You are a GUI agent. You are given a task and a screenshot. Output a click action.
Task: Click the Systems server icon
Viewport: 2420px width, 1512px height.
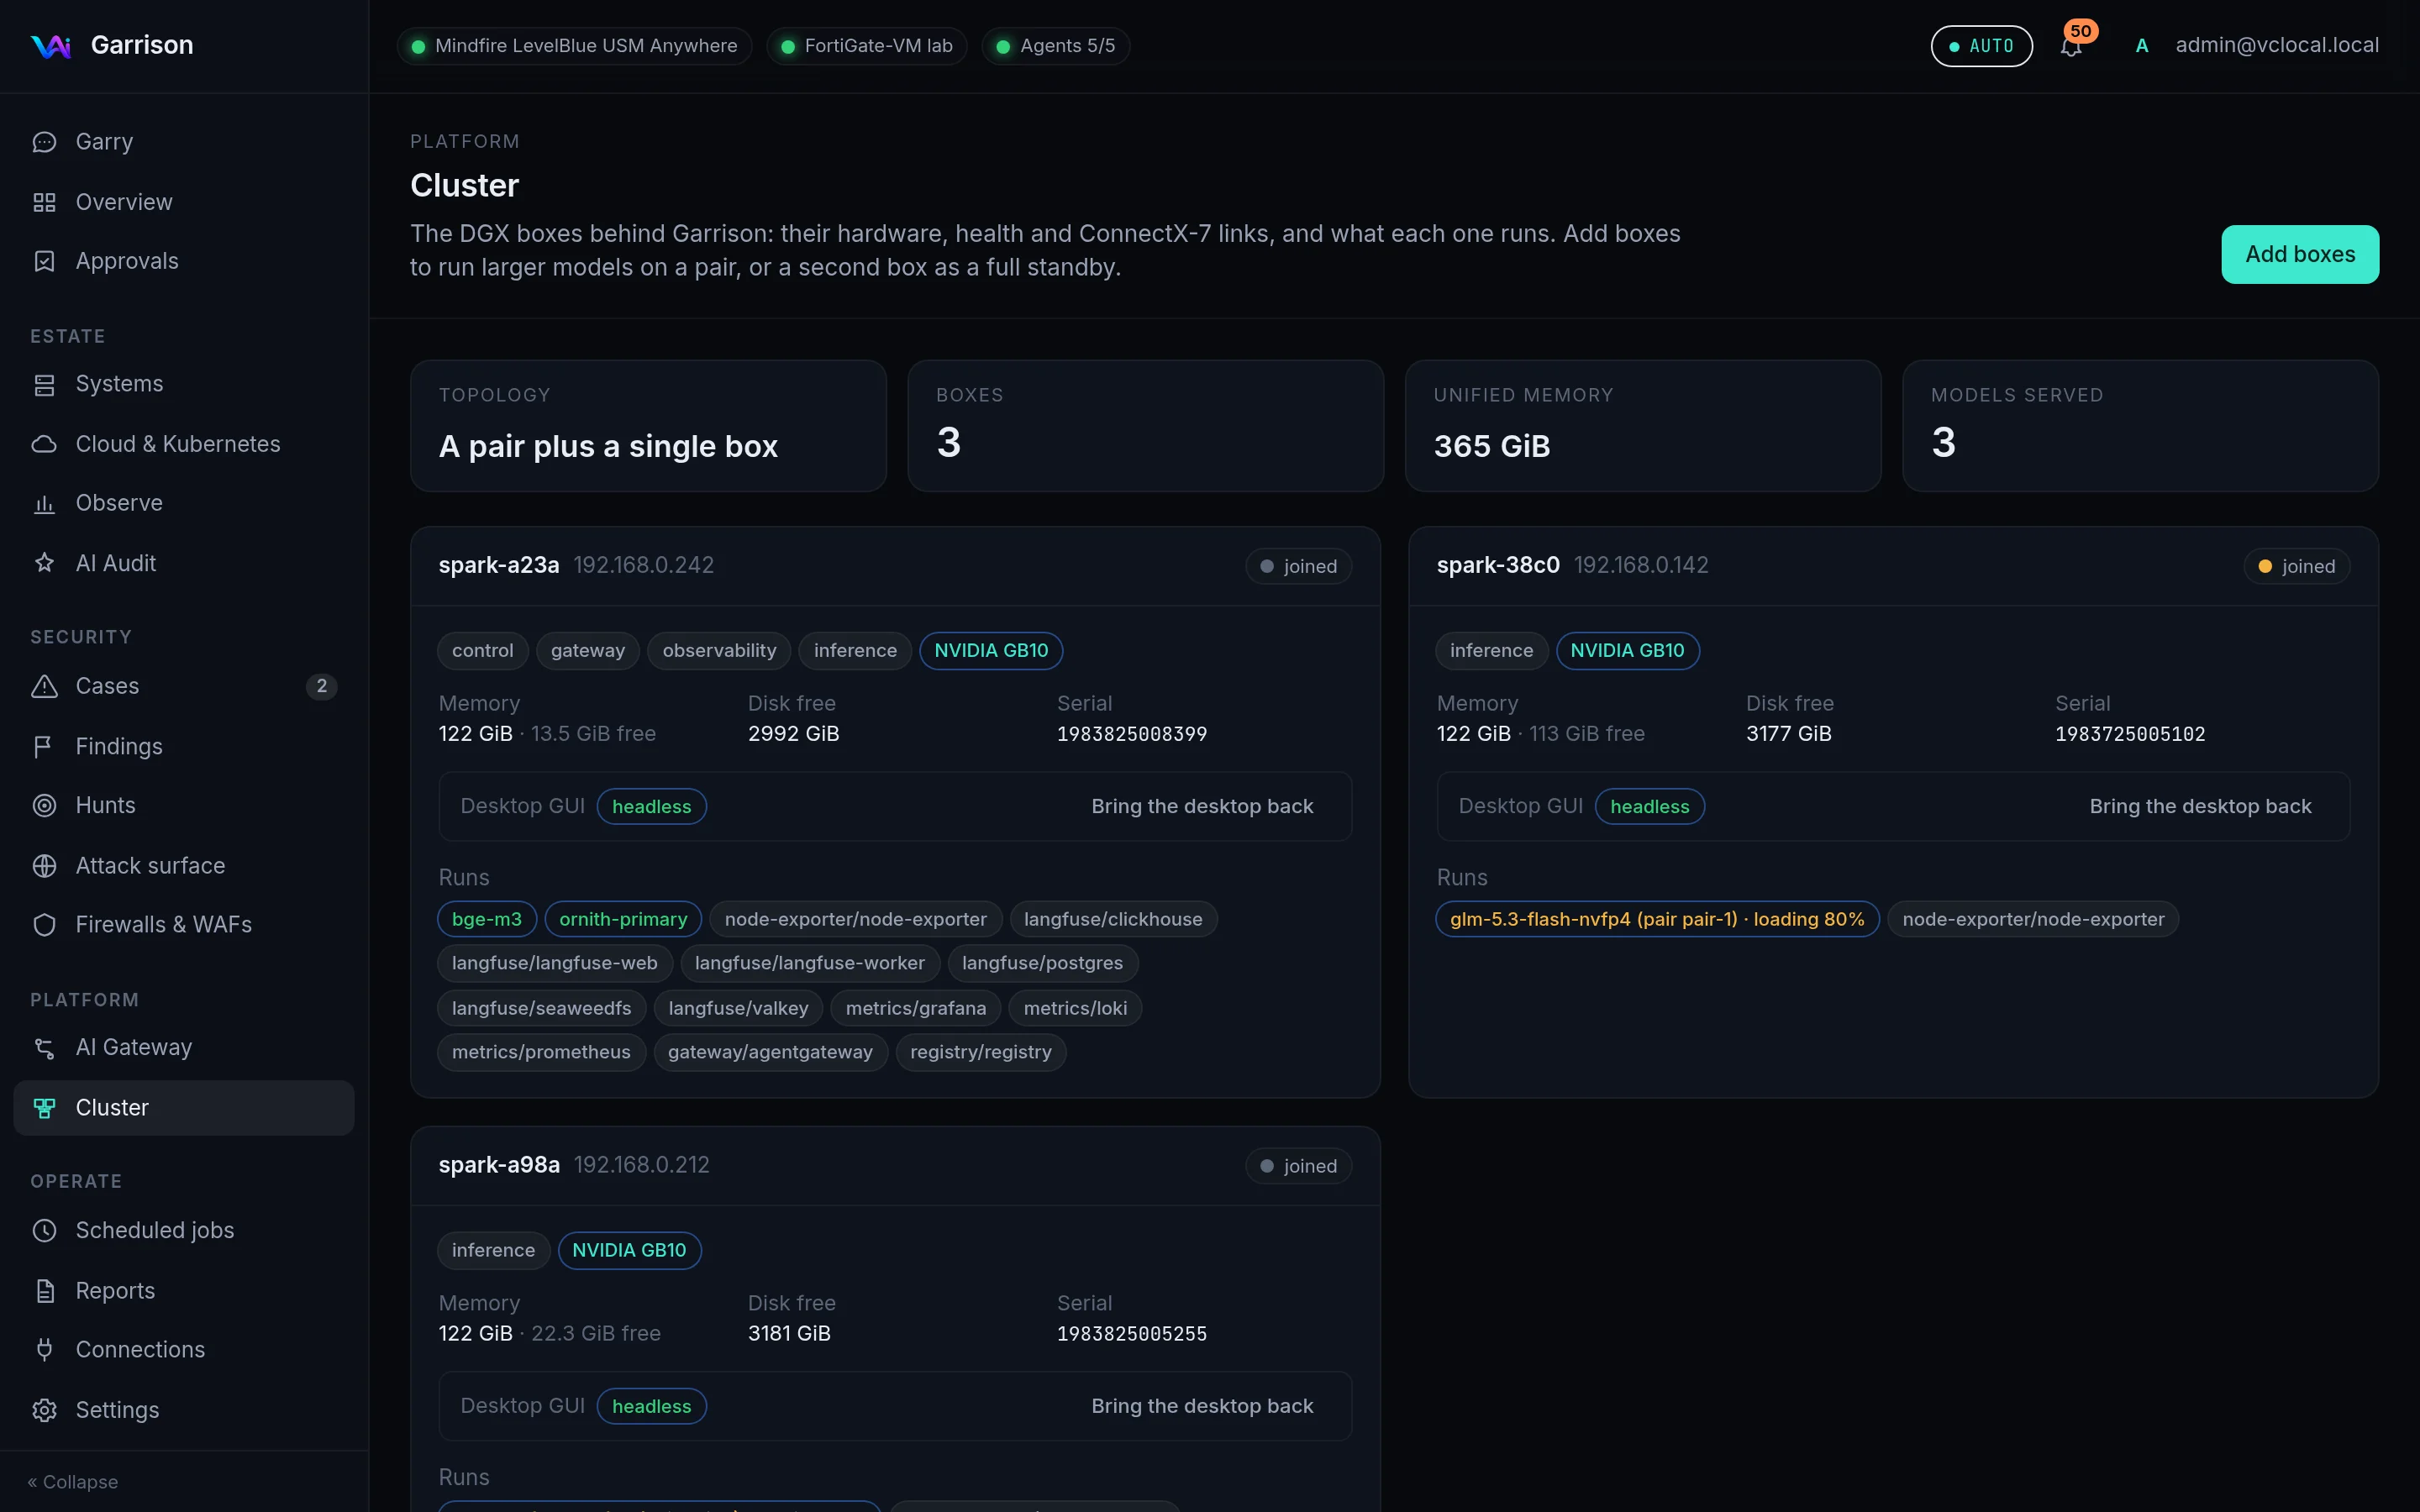[44, 384]
